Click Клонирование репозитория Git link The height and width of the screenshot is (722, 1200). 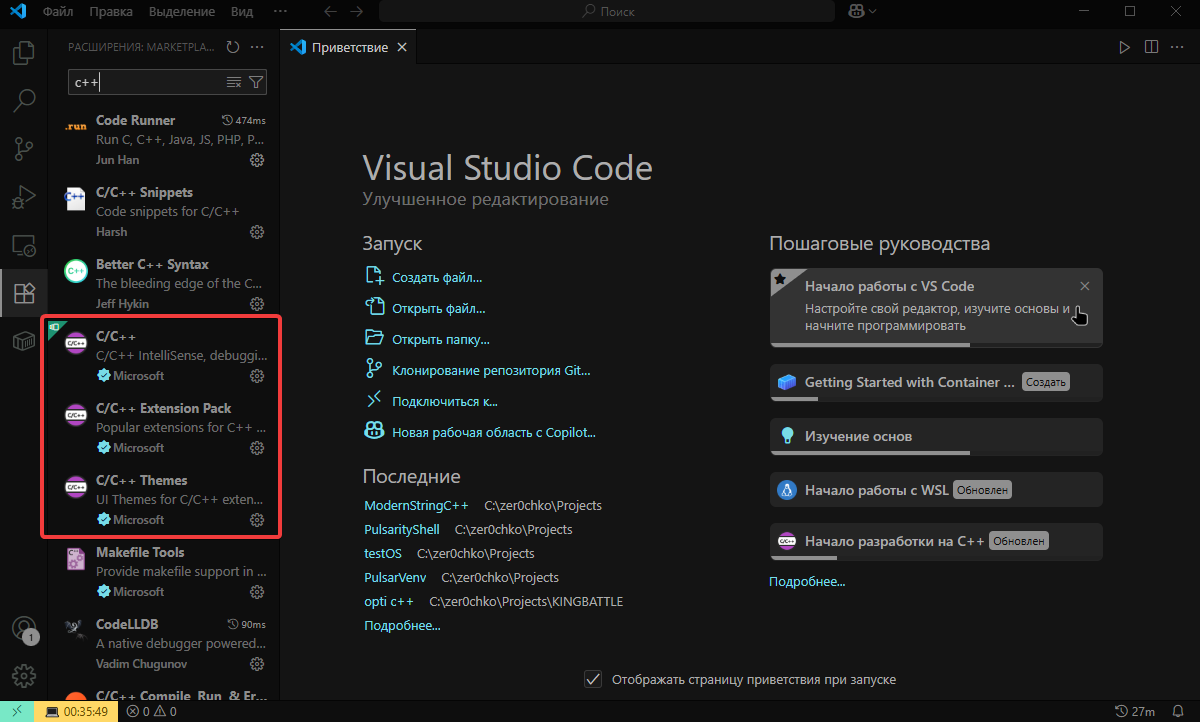click(491, 370)
